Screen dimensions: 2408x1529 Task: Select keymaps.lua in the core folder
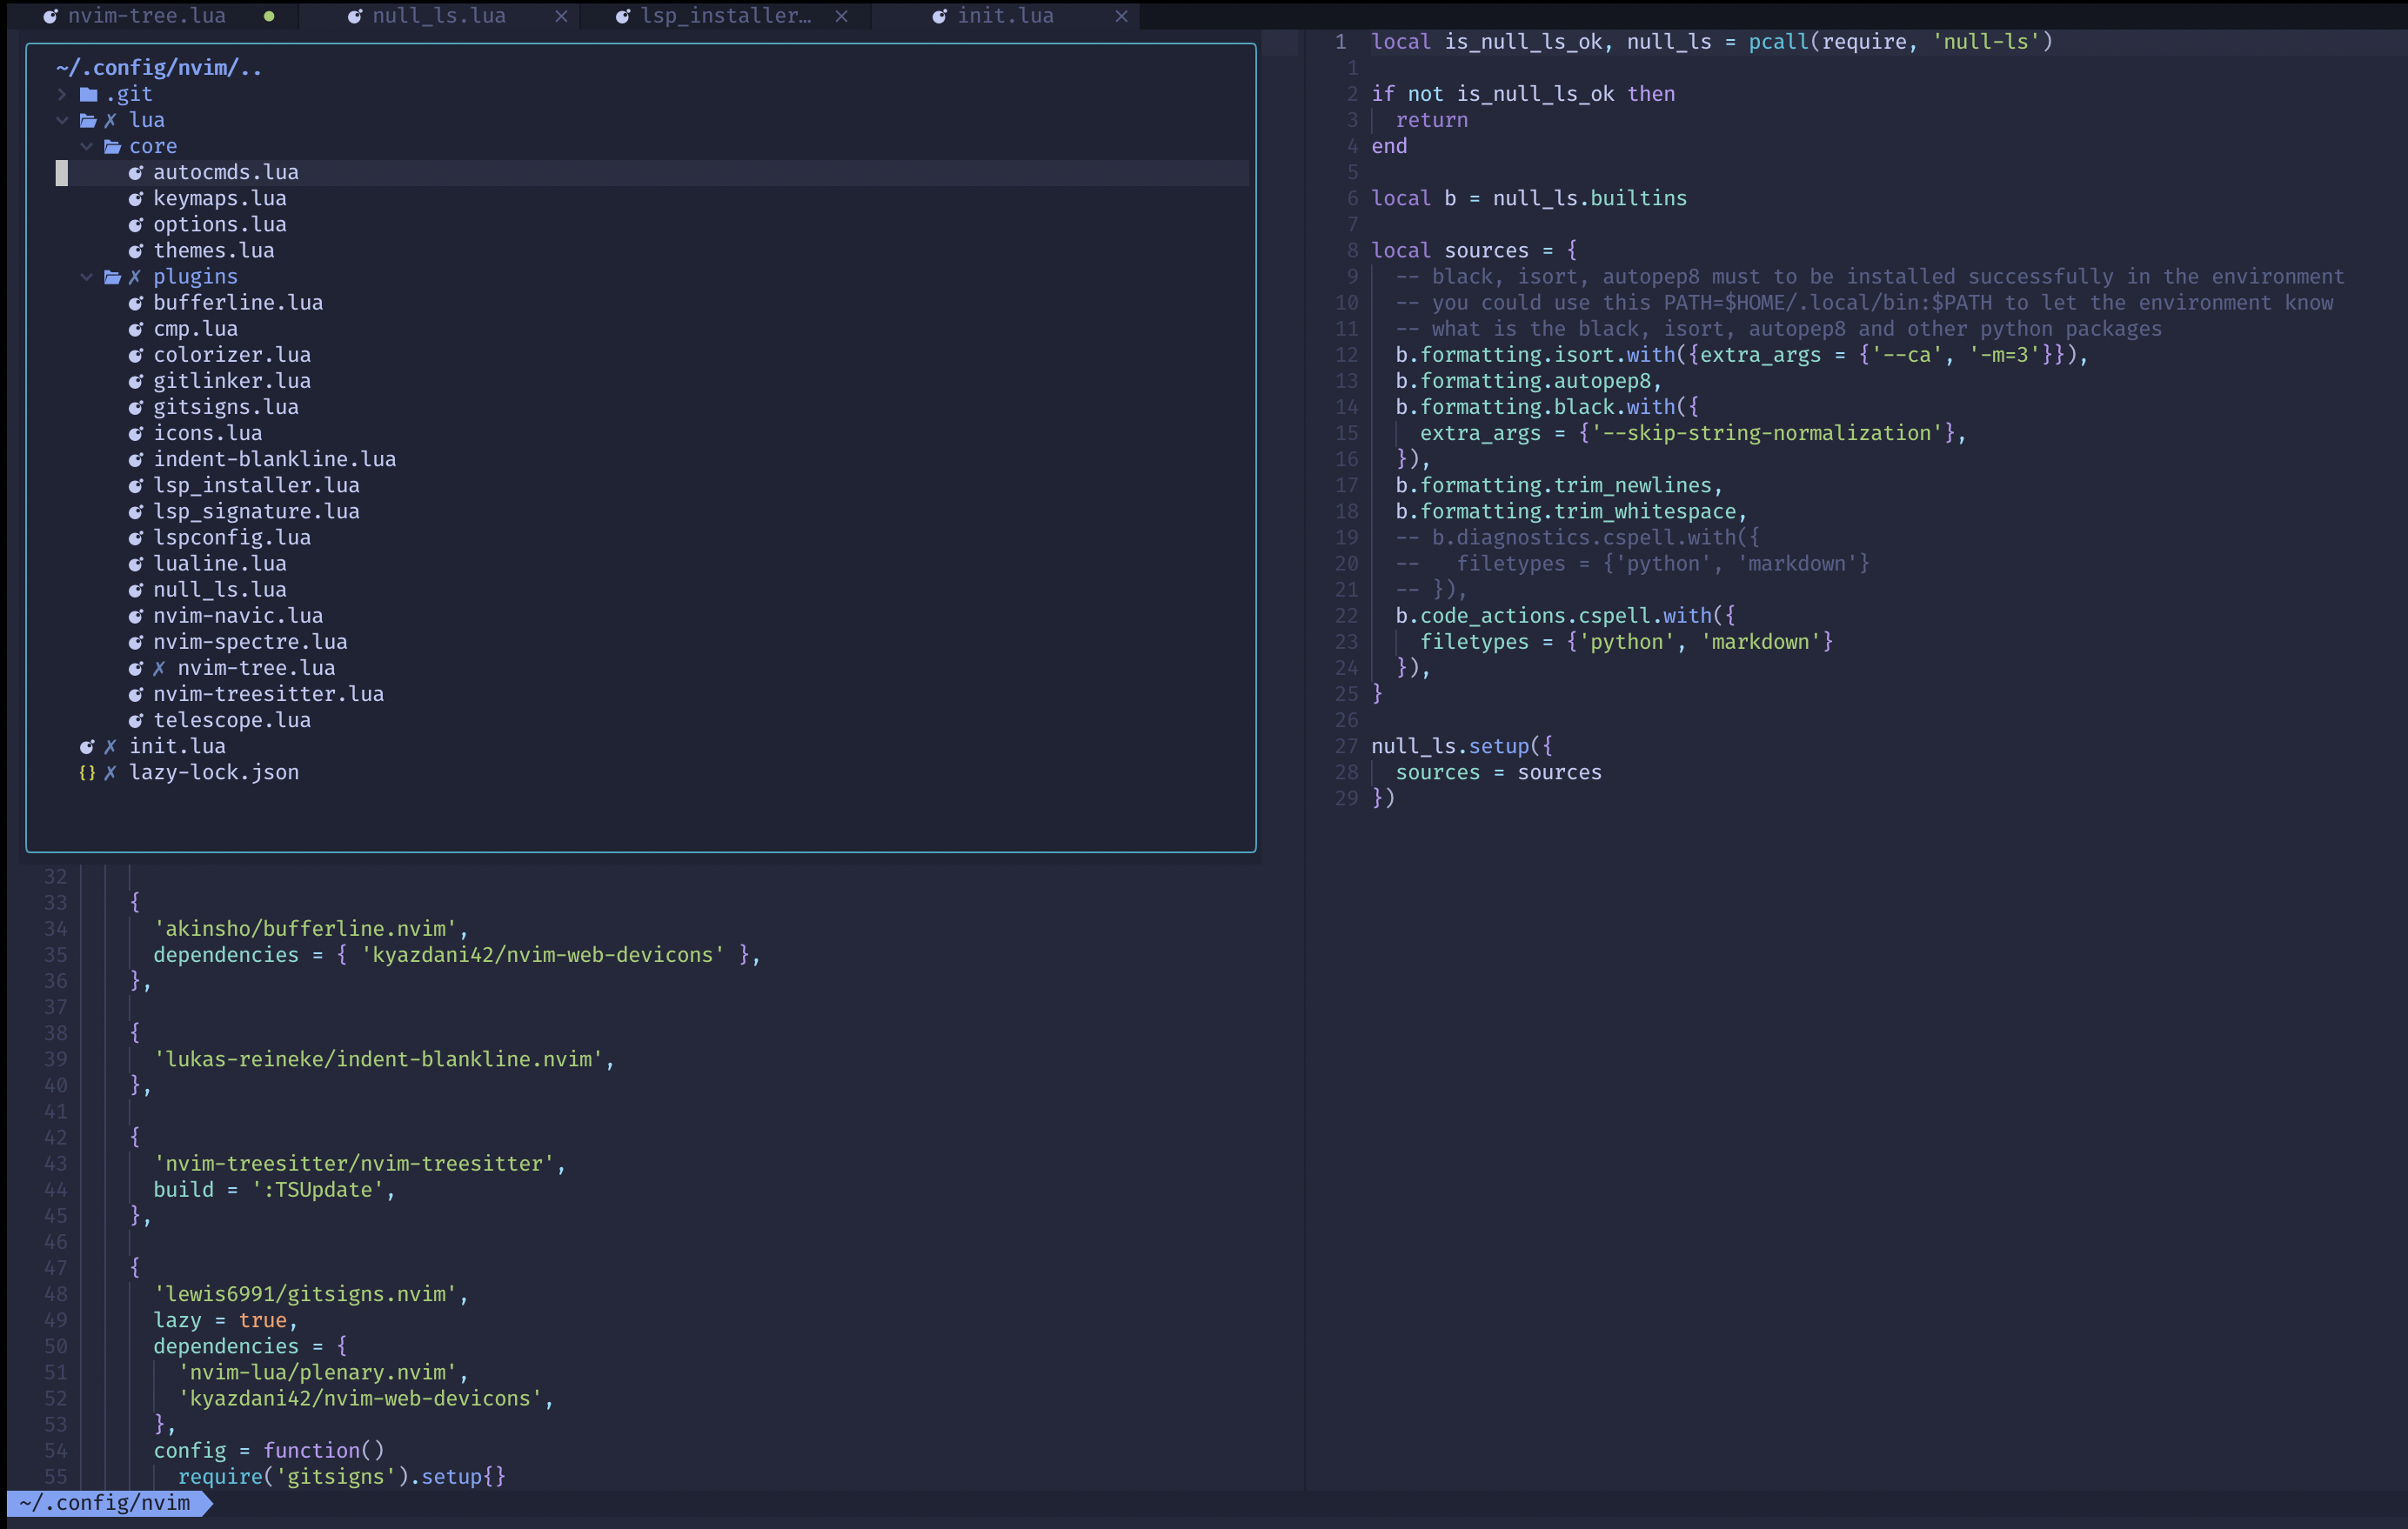point(220,198)
